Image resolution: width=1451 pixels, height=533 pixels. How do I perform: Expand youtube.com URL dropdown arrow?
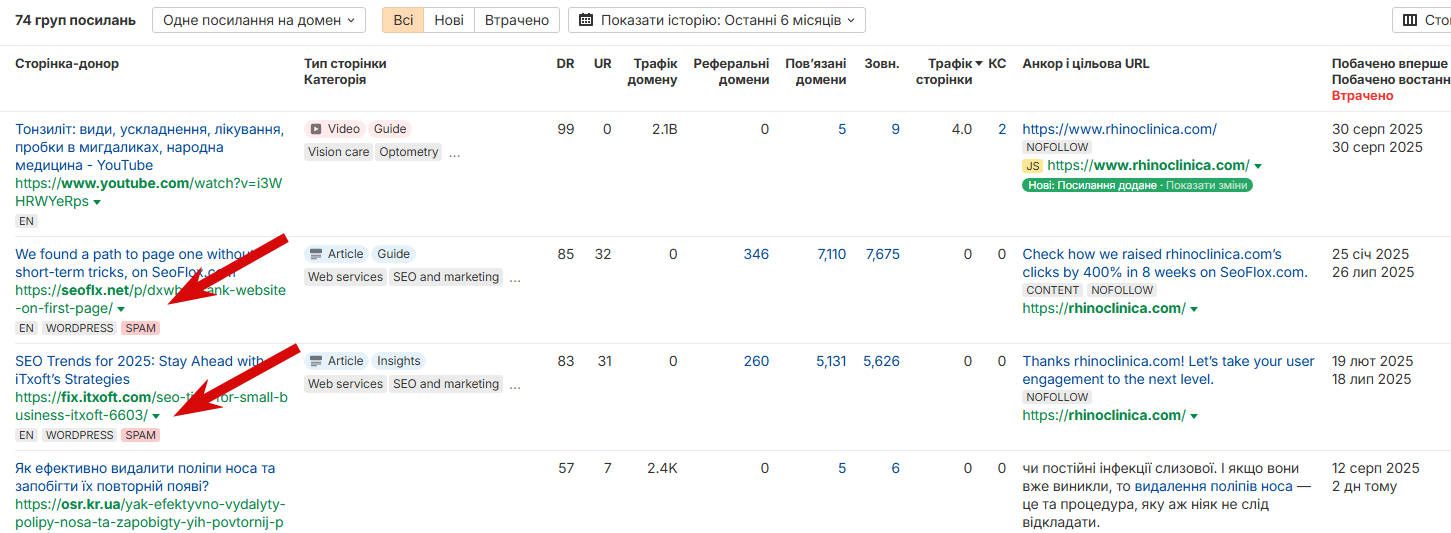pos(97,202)
